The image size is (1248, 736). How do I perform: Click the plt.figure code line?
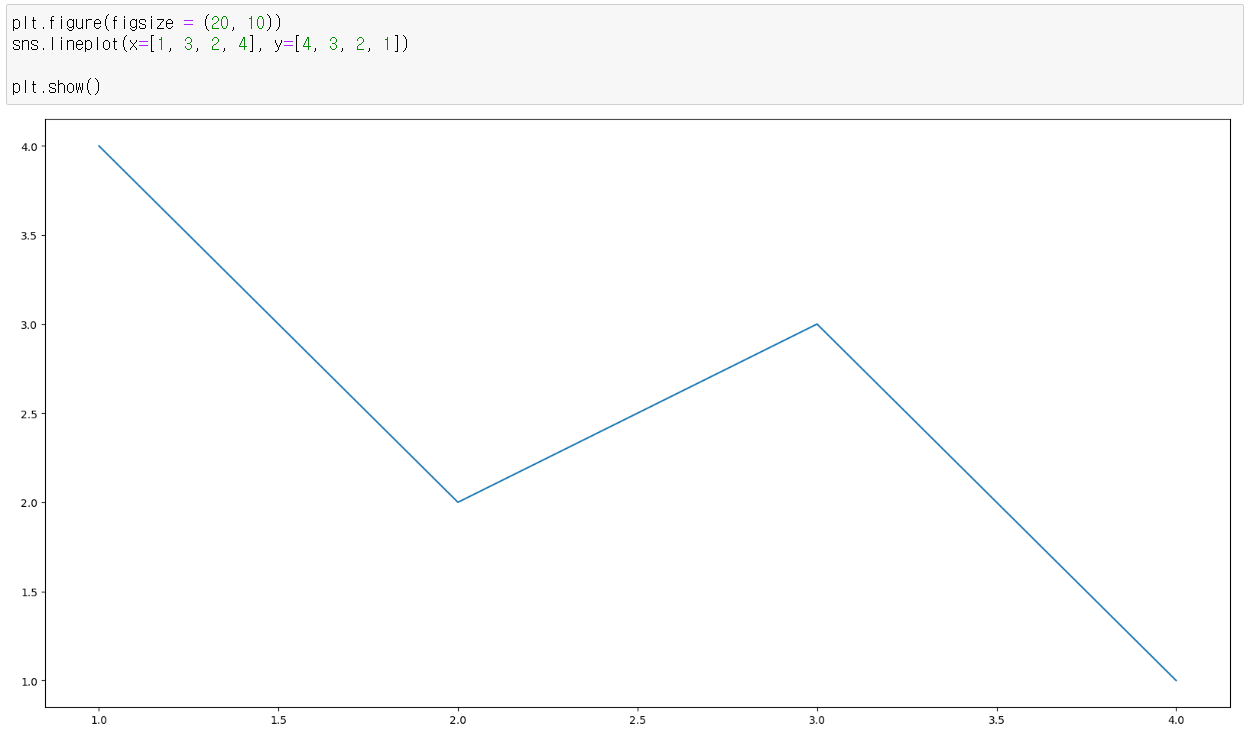pyautogui.click(x=147, y=22)
